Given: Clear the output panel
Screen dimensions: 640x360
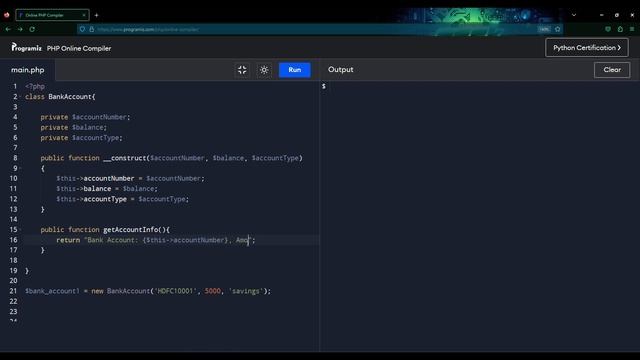Looking at the screenshot, I should pyautogui.click(x=612, y=70).
